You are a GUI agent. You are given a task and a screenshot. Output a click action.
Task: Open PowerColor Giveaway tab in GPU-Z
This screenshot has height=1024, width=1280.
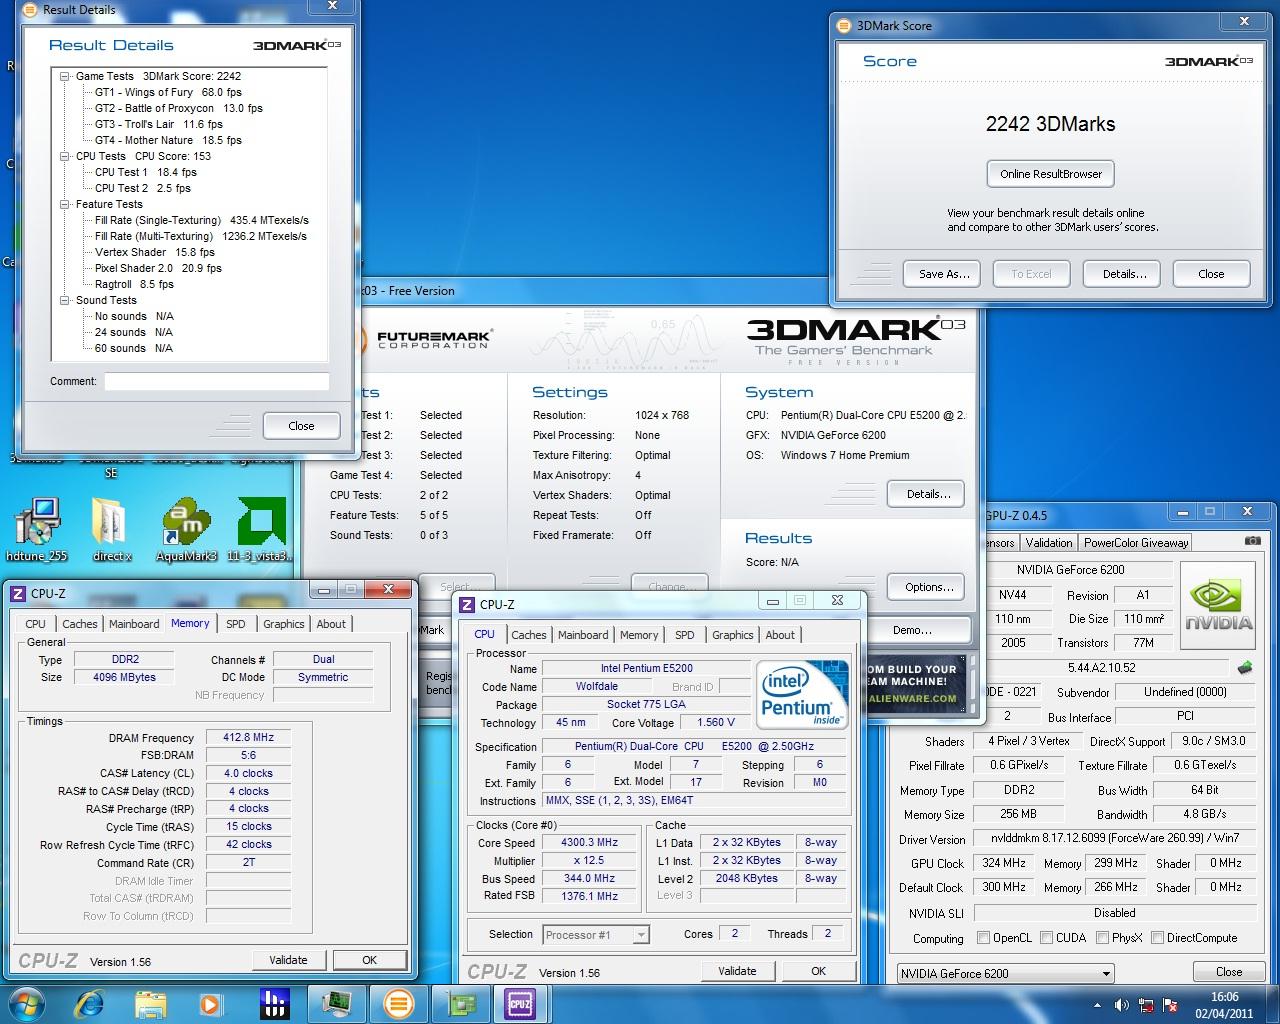[1136, 543]
